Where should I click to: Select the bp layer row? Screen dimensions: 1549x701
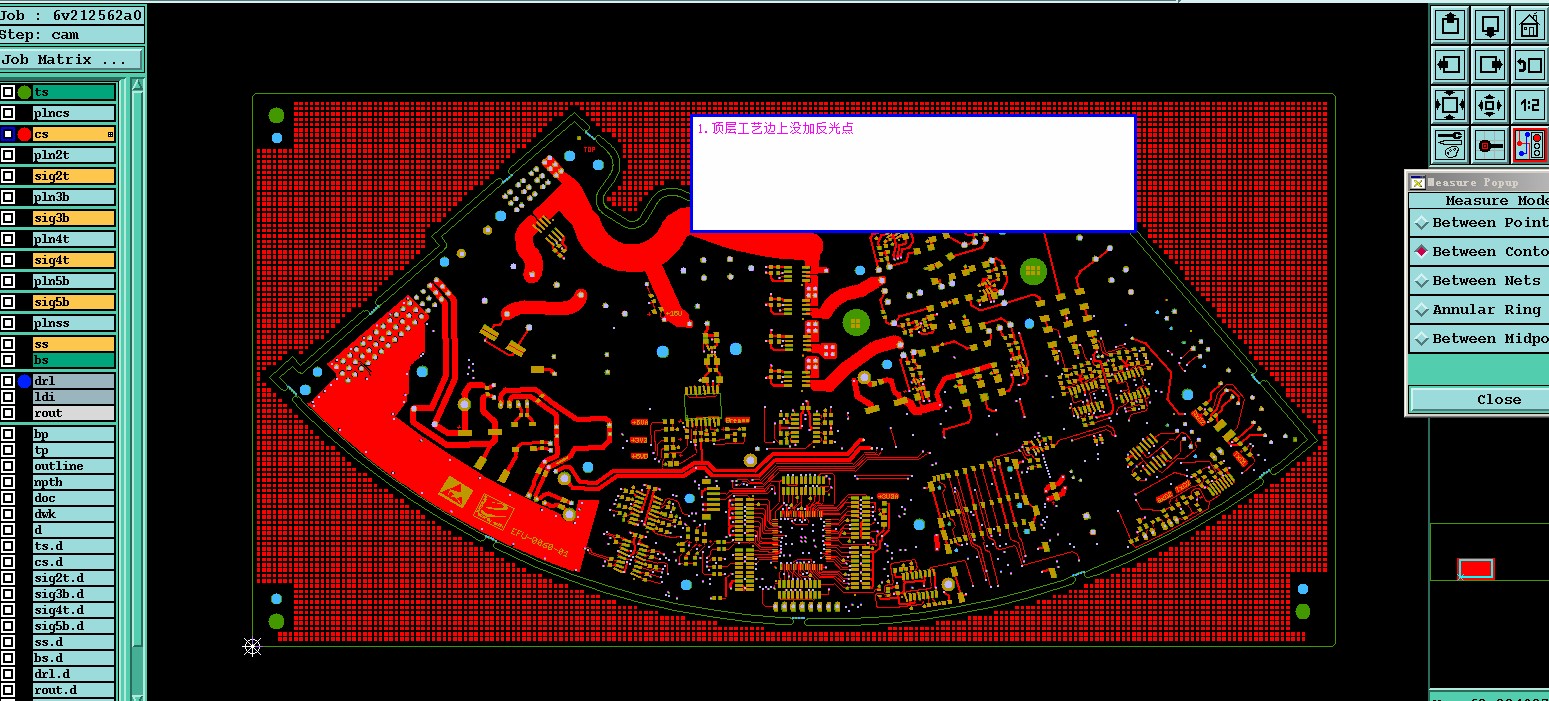pyautogui.click(x=73, y=434)
